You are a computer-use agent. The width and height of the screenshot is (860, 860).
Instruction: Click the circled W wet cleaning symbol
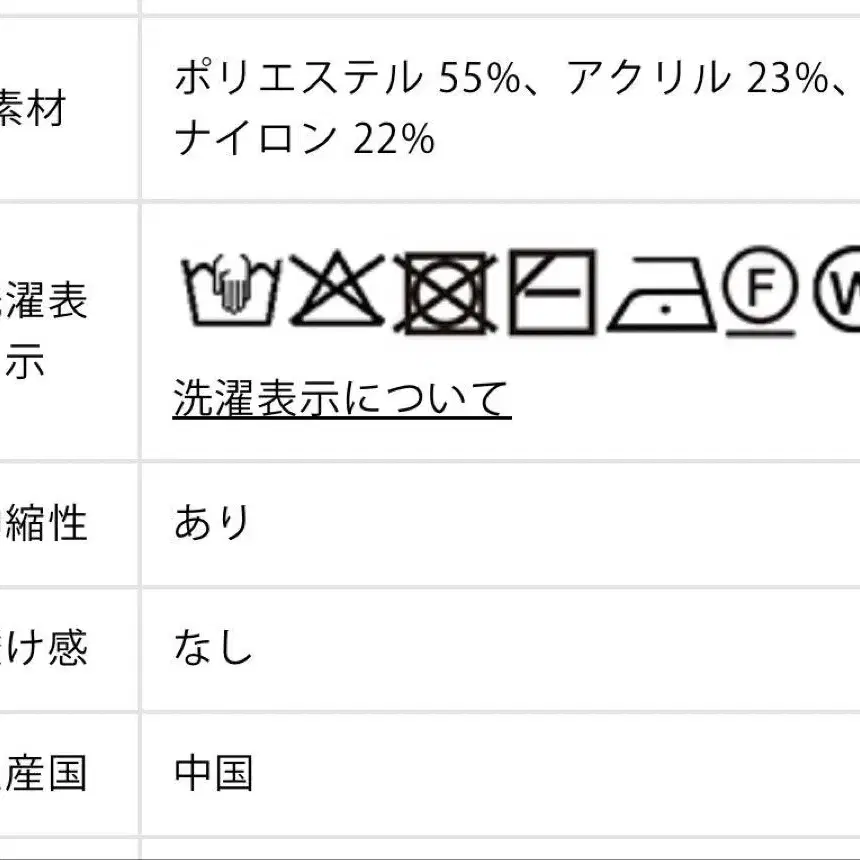point(840,289)
